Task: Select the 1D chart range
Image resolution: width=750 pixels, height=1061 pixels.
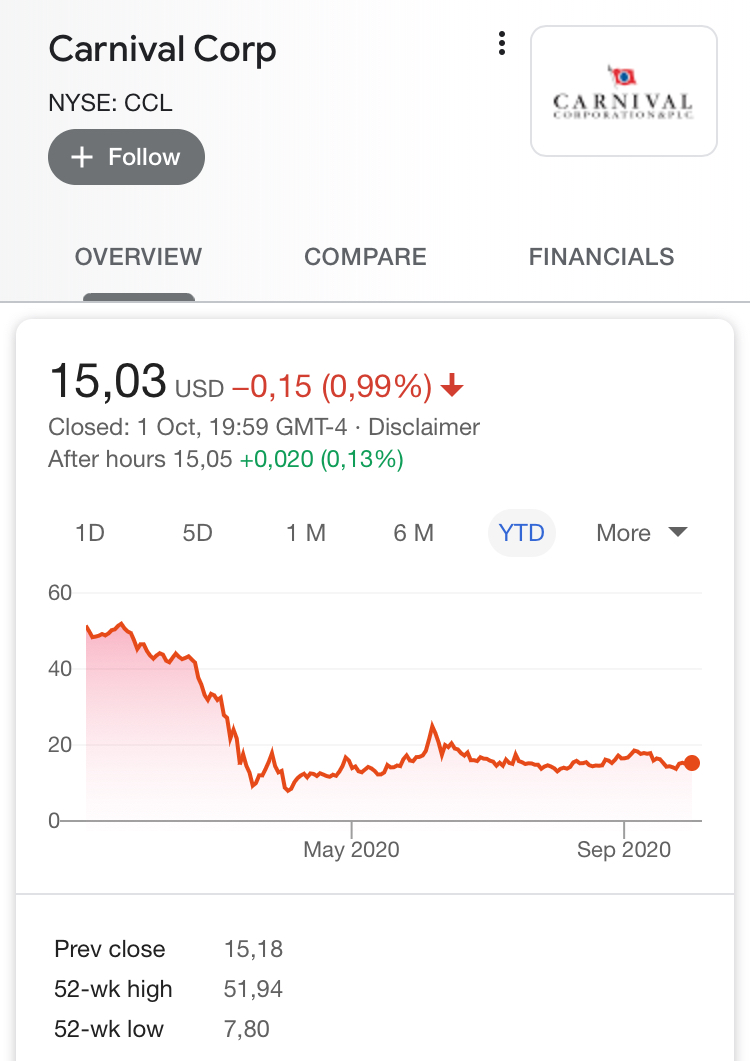Action: 90,533
